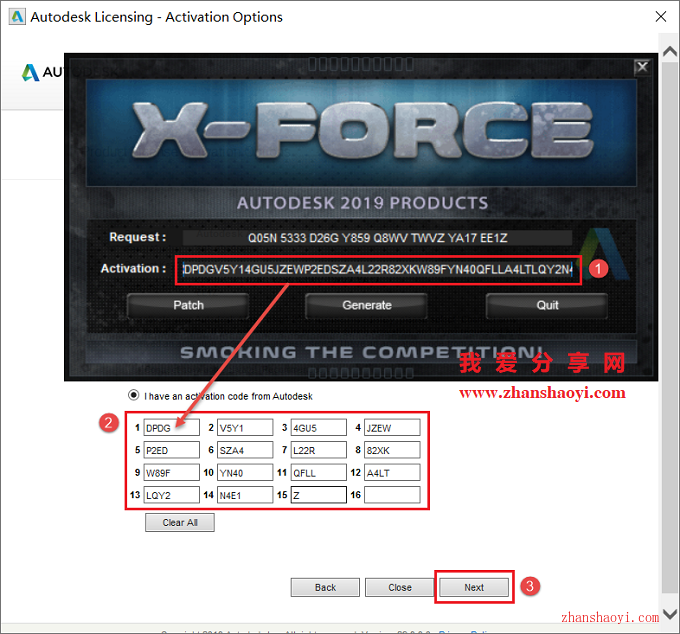680x634 pixels.
Task: Click the Request code field in X-Force
Action: pyautogui.click(x=377, y=238)
